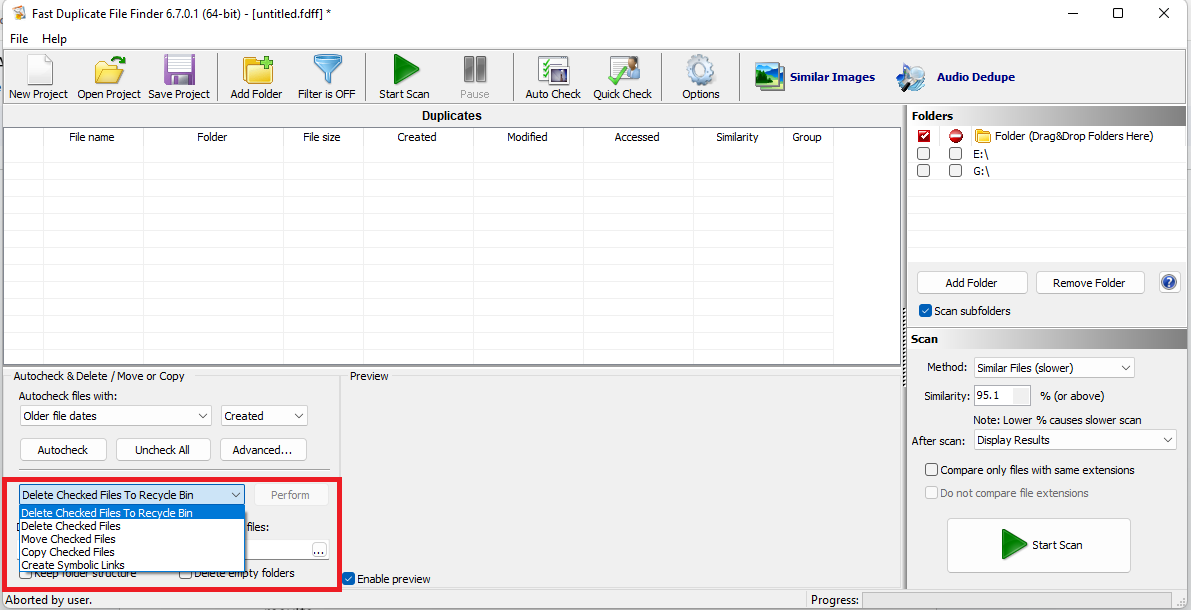The width and height of the screenshot is (1191, 610).
Task: Enable Compare only files with same extensions
Action: (932, 470)
